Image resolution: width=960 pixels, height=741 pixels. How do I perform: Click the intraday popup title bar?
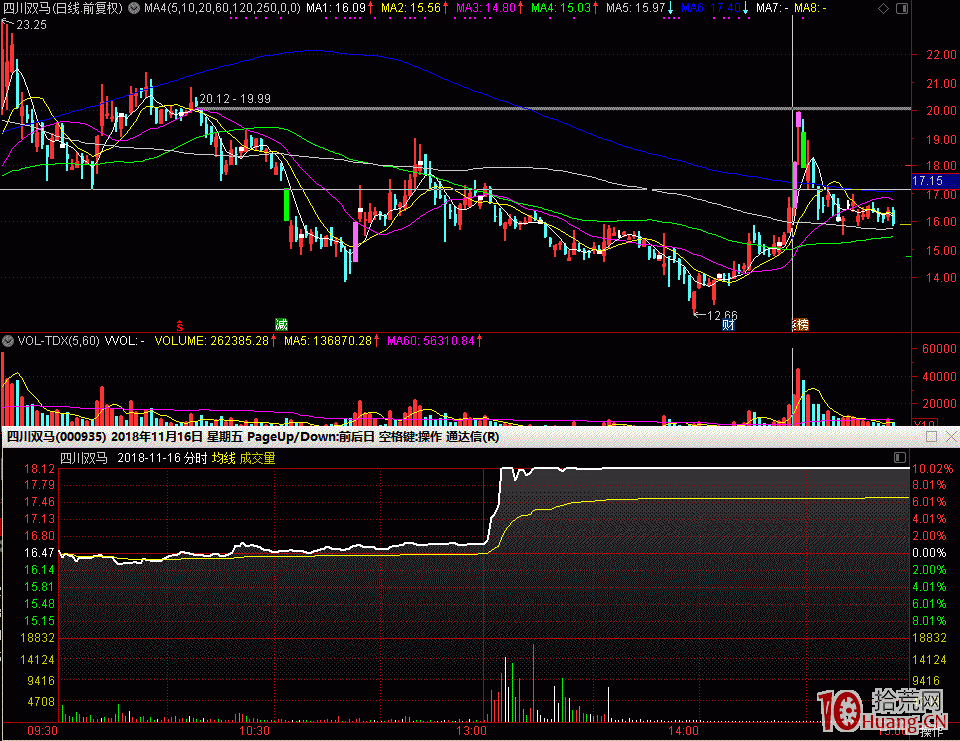pos(400,437)
